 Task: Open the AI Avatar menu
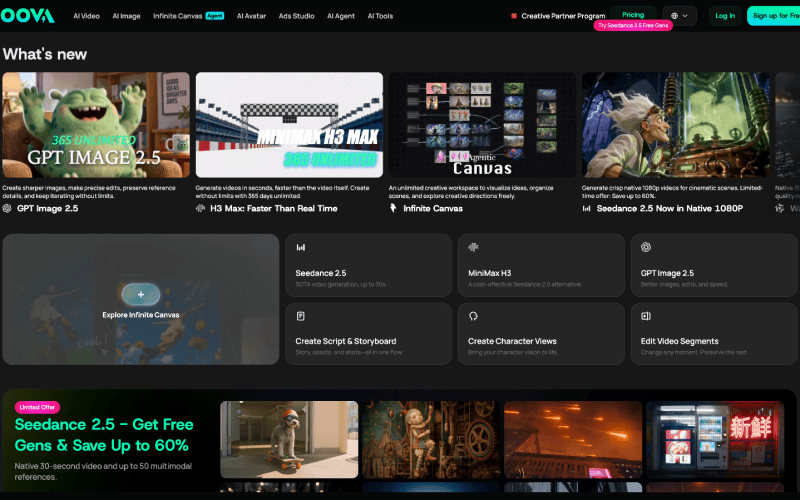click(x=251, y=16)
